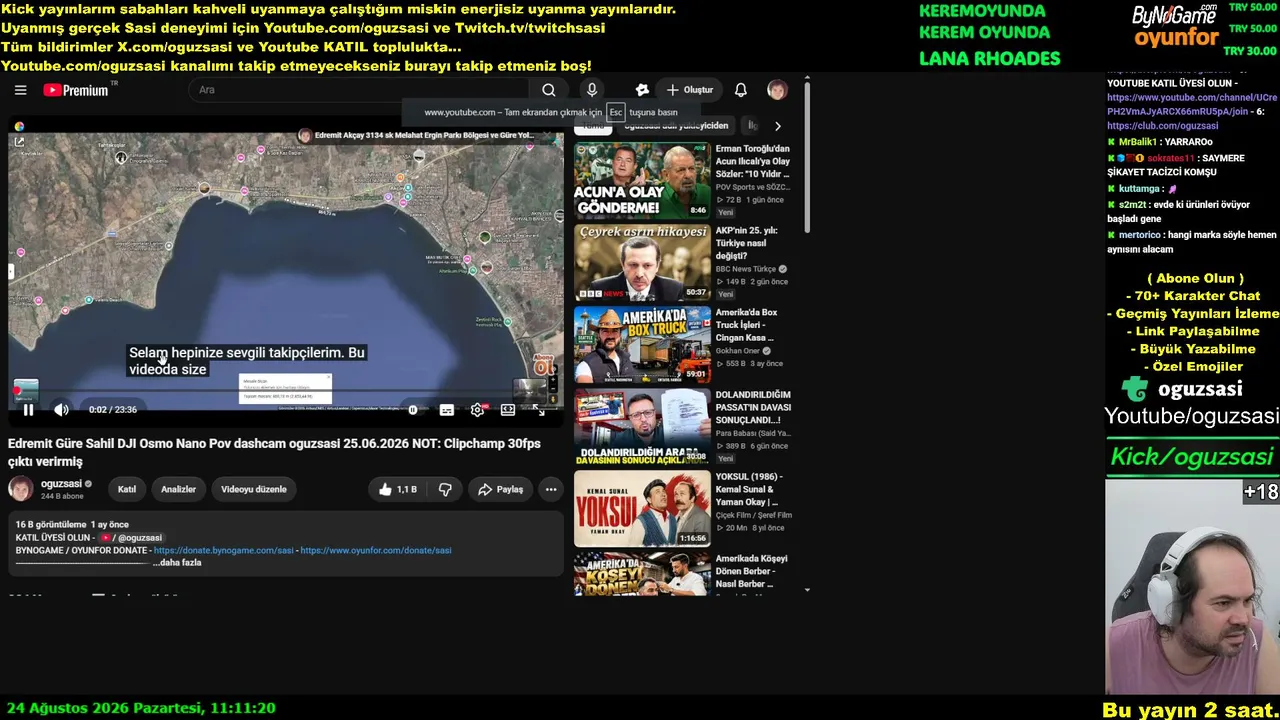1280x720 pixels.
Task: Open the Çeyrek asrın hikayesi thumbnail
Action: (642, 262)
